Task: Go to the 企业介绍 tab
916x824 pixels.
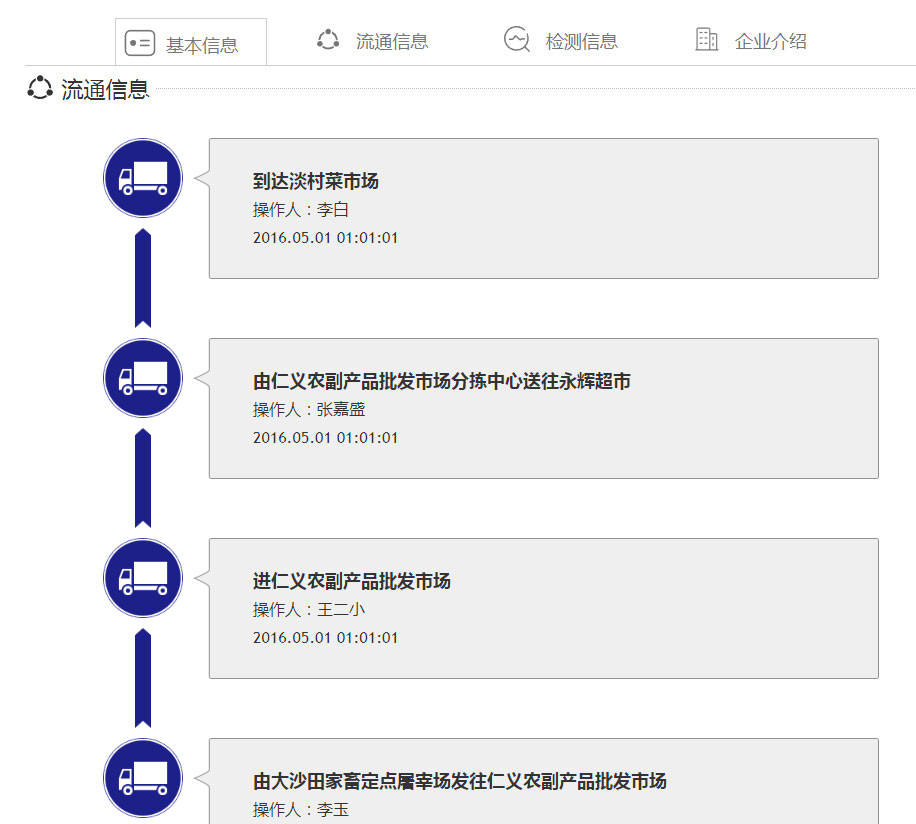Action: point(770,41)
